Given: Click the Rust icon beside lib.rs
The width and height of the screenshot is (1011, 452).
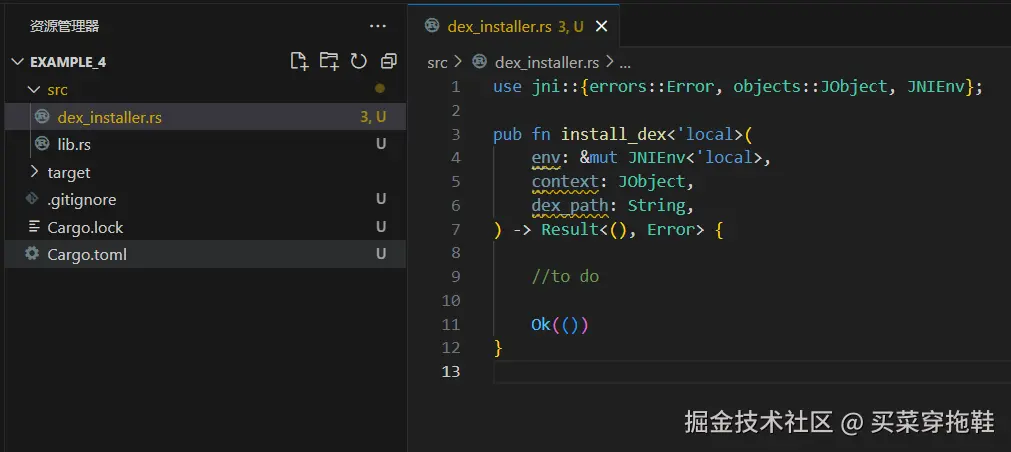Looking at the screenshot, I should tap(42, 143).
